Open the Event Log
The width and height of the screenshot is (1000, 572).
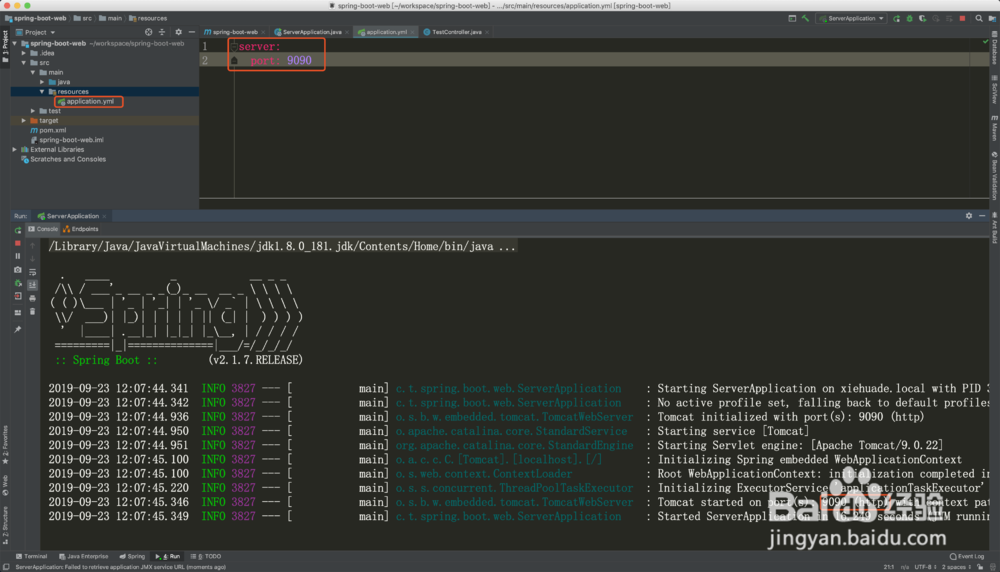[x=967, y=557]
